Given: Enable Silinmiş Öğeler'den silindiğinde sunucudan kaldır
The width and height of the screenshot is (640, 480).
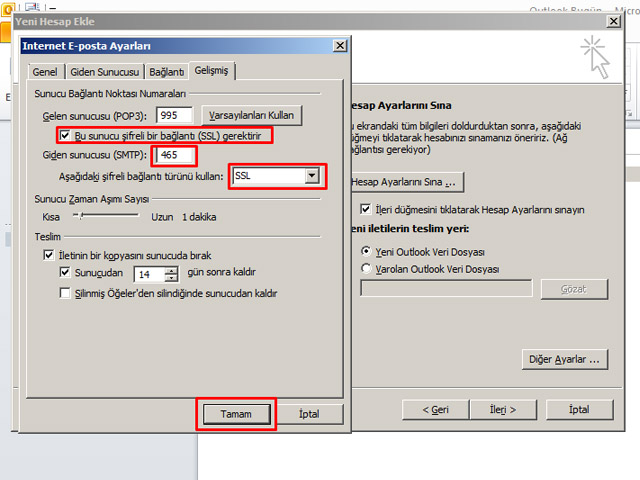Looking at the screenshot, I should pos(65,294).
